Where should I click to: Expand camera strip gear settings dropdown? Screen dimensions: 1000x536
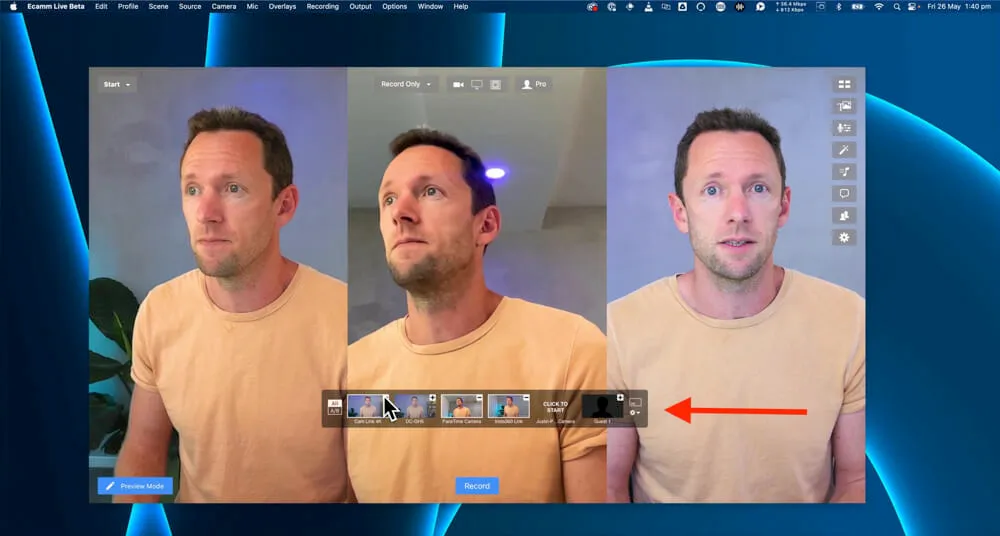coord(635,413)
